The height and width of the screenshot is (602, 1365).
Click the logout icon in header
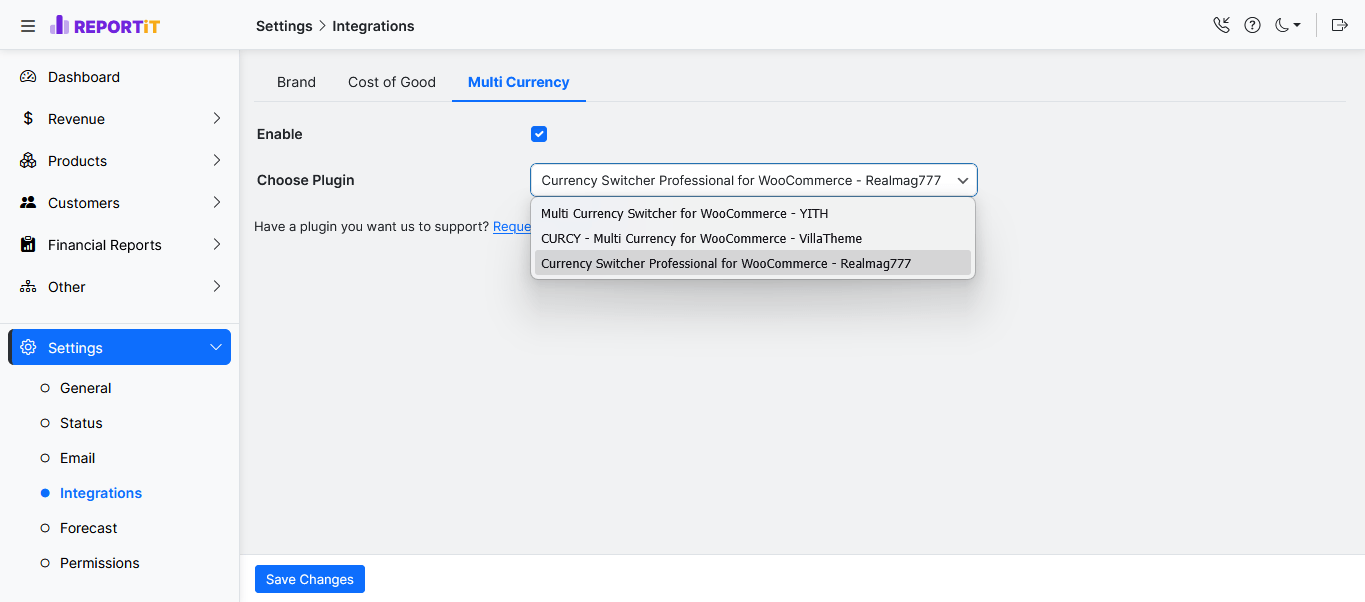pos(1340,26)
